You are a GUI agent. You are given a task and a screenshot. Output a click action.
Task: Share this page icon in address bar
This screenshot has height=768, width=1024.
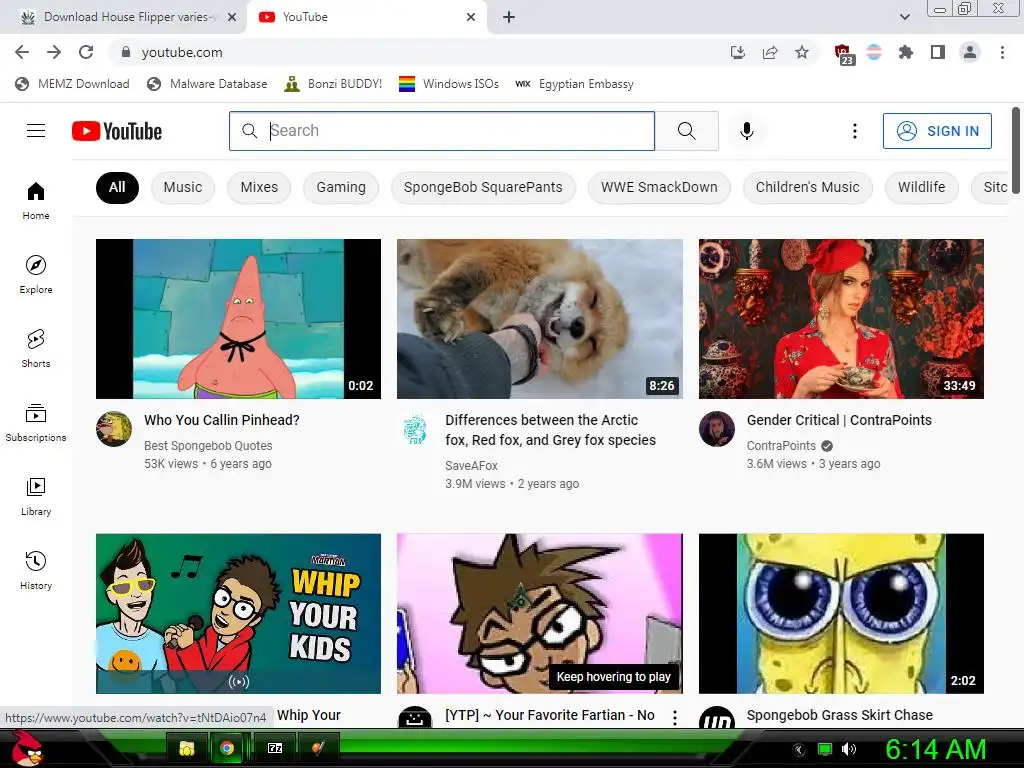(x=770, y=52)
